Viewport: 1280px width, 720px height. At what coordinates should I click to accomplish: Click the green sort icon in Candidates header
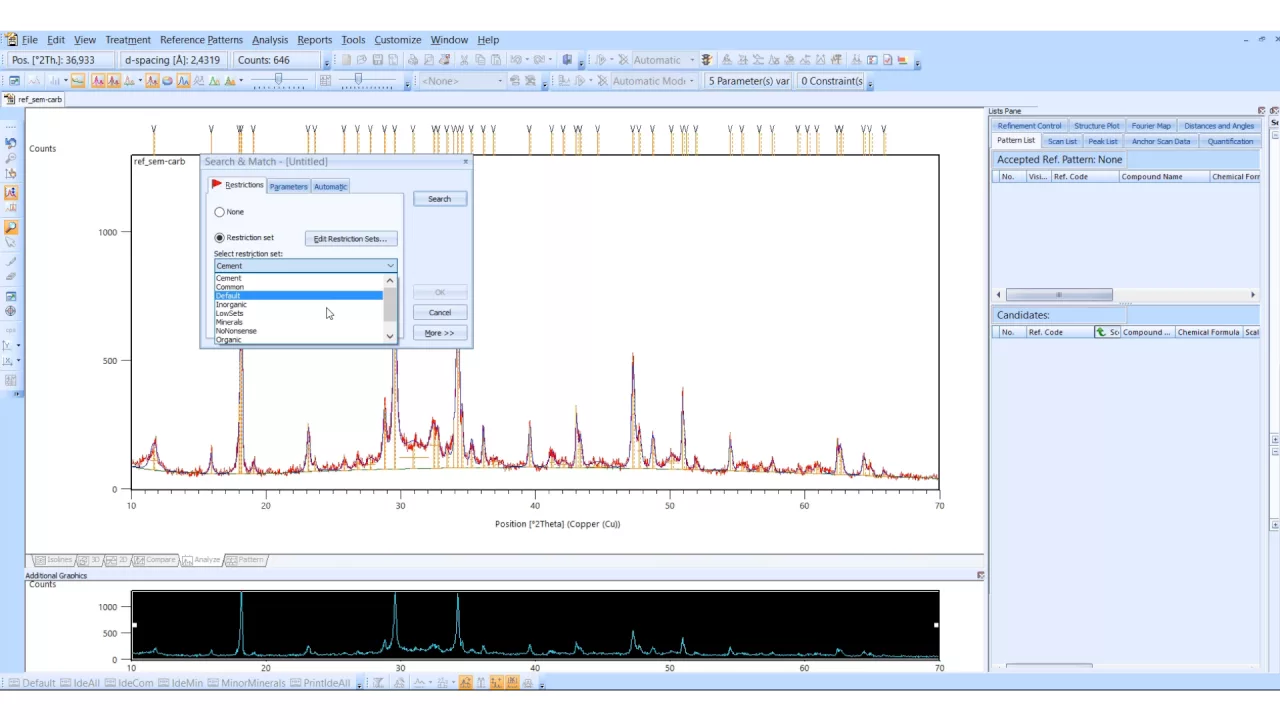pyautogui.click(x=1101, y=332)
